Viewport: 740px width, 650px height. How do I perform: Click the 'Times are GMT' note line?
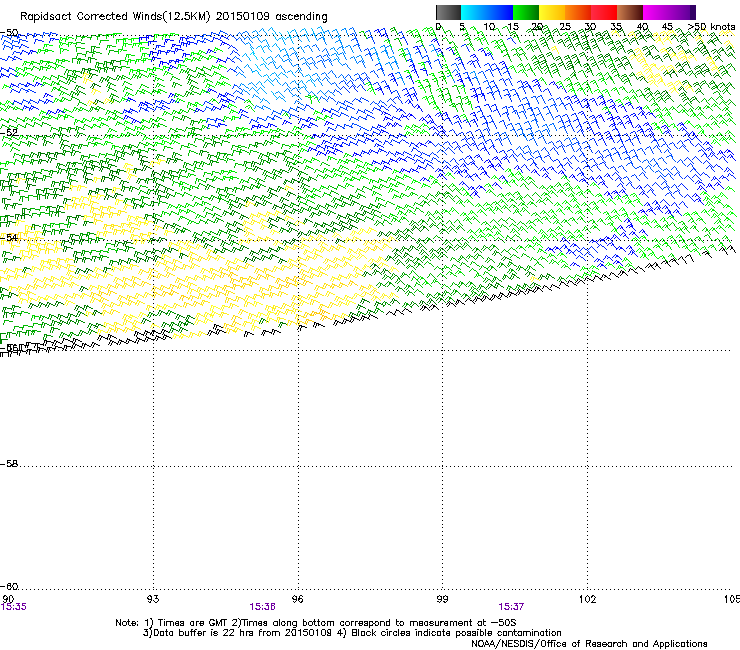pos(316,623)
